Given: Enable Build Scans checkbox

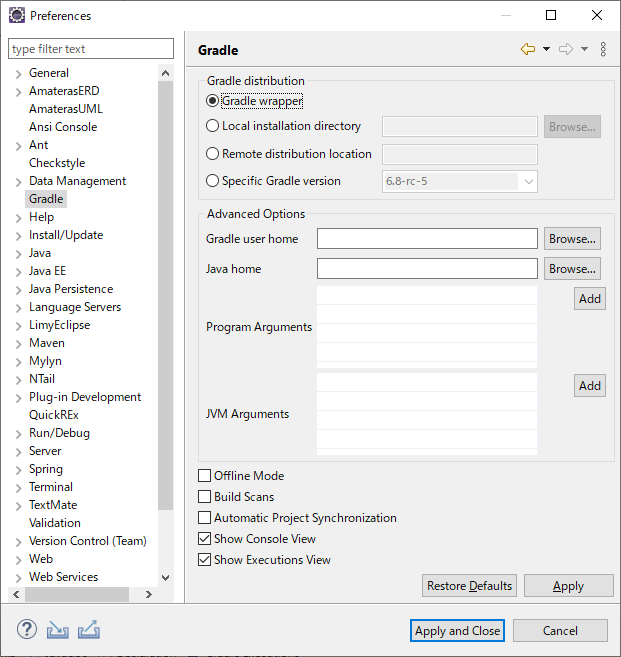Looking at the screenshot, I should pos(204,497).
